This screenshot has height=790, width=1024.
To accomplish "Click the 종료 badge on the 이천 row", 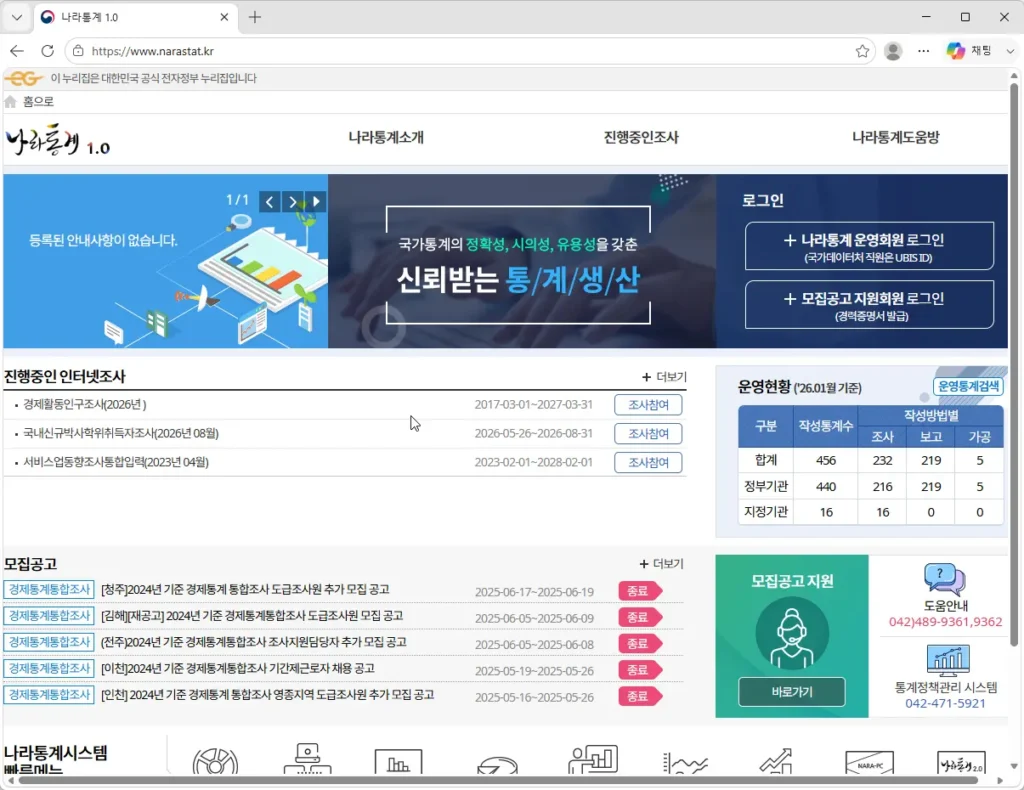I will 640,670.
